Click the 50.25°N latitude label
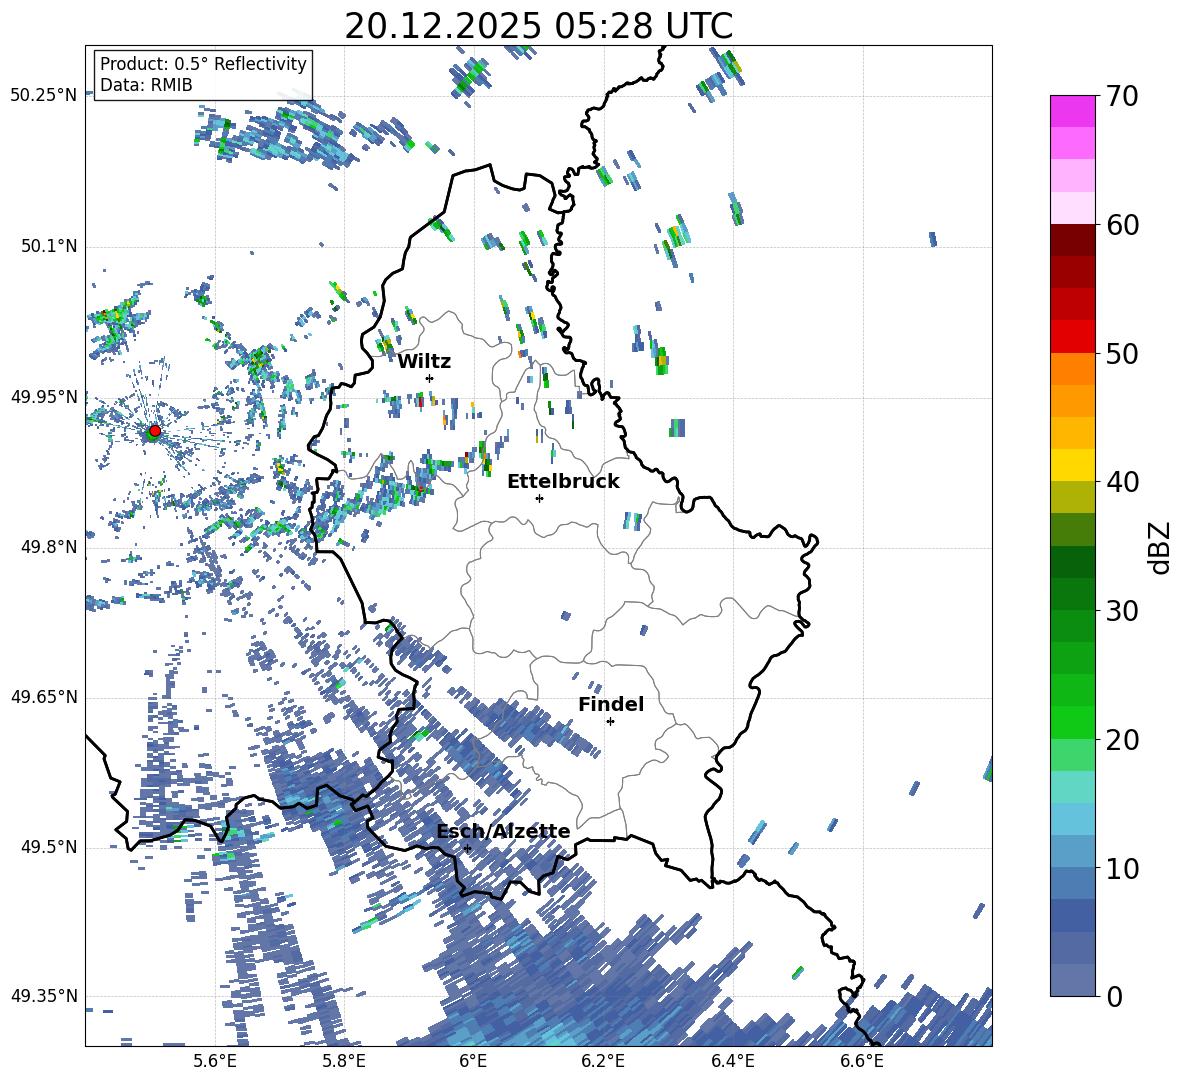 [x=44, y=96]
